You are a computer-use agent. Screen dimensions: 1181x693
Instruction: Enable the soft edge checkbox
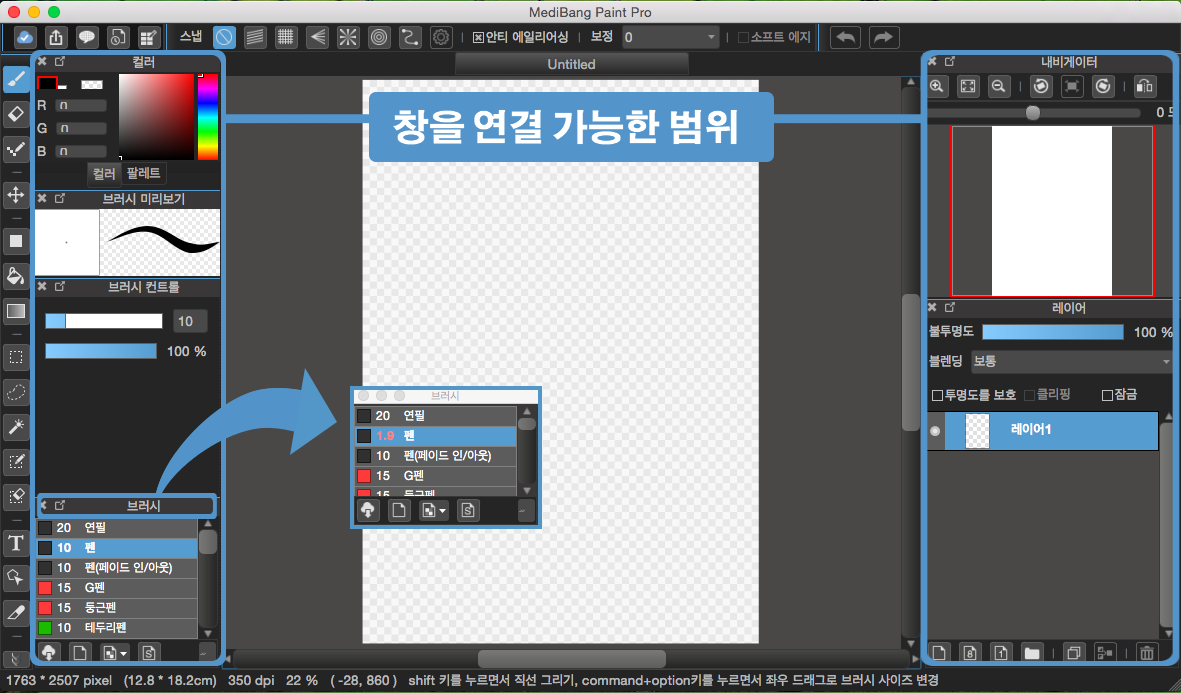pos(743,37)
